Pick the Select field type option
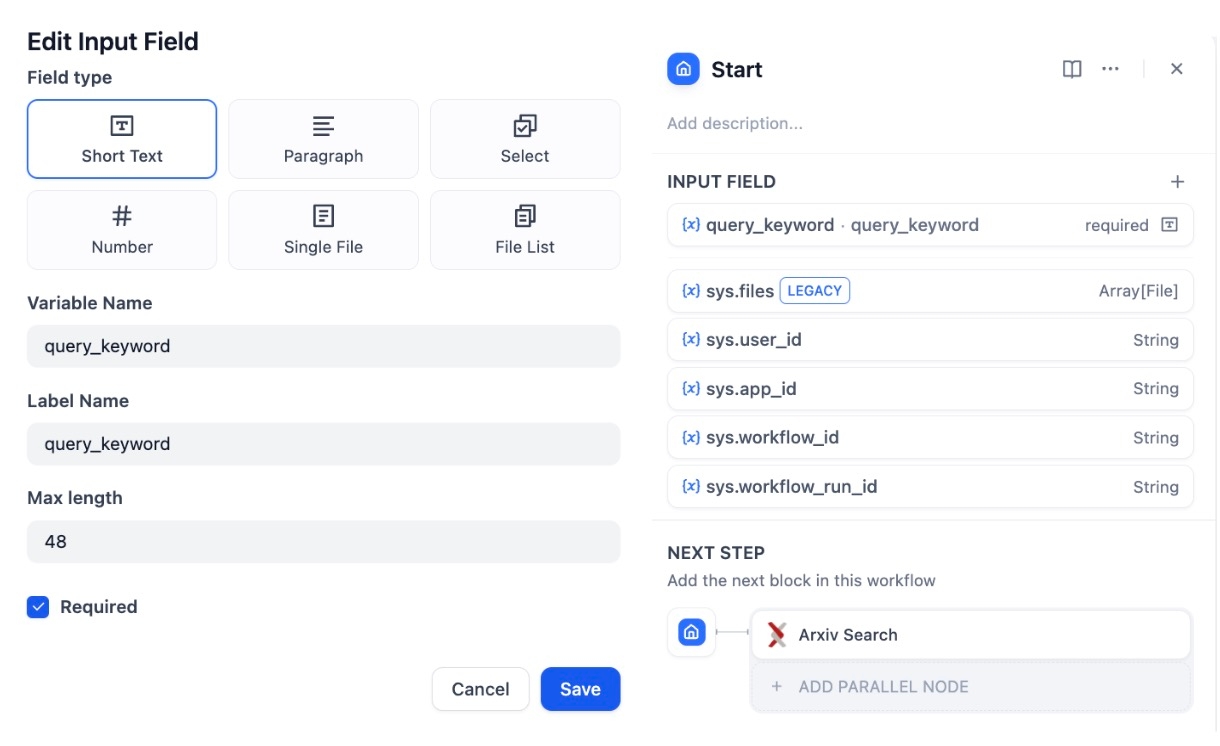1220x746 pixels. 525,139
